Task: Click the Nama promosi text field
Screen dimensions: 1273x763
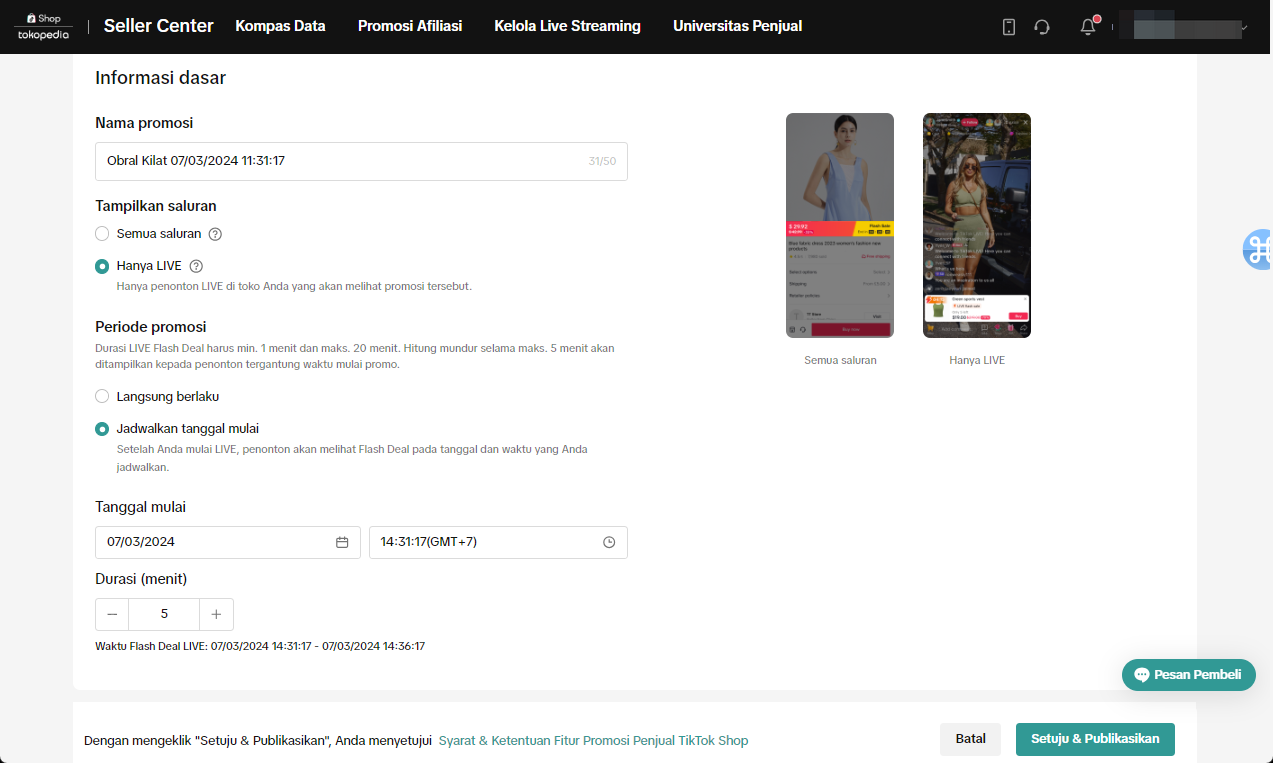Action: [x=340, y=161]
